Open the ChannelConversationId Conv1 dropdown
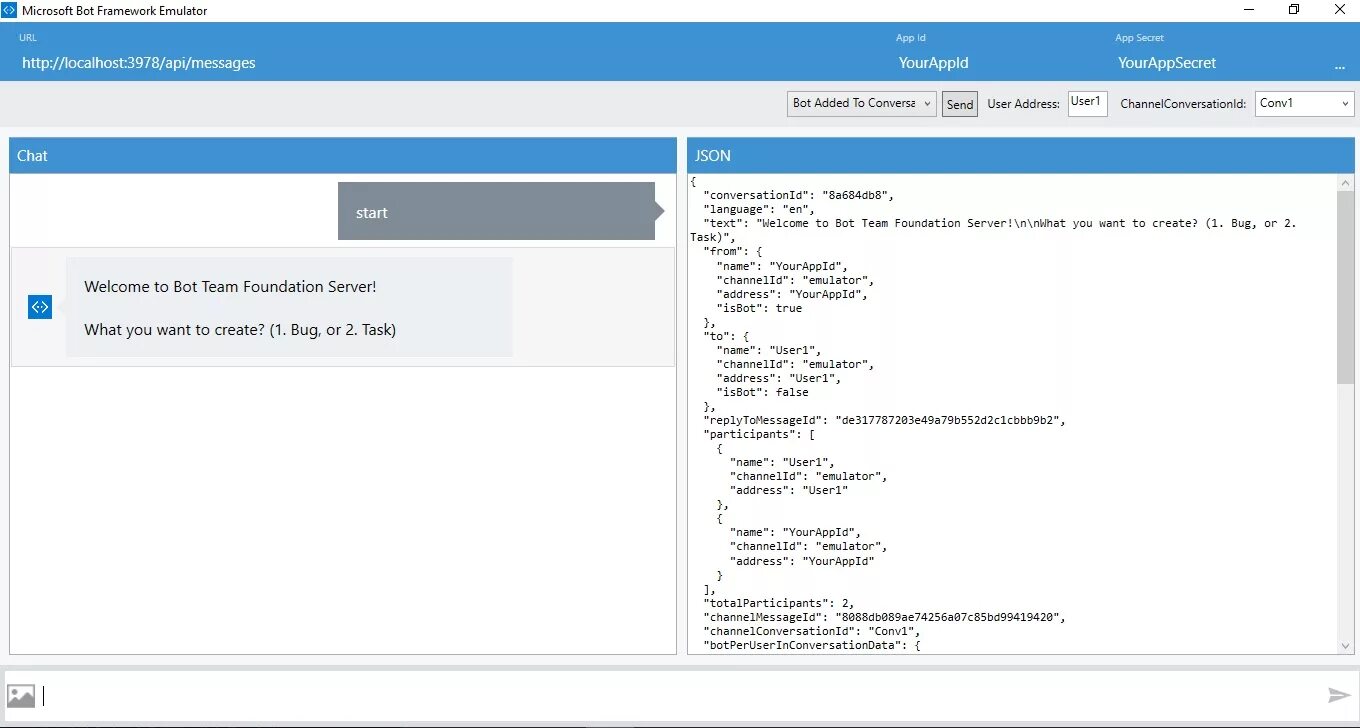The height and width of the screenshot is (728, 1360). click(x=1304, y=103)
